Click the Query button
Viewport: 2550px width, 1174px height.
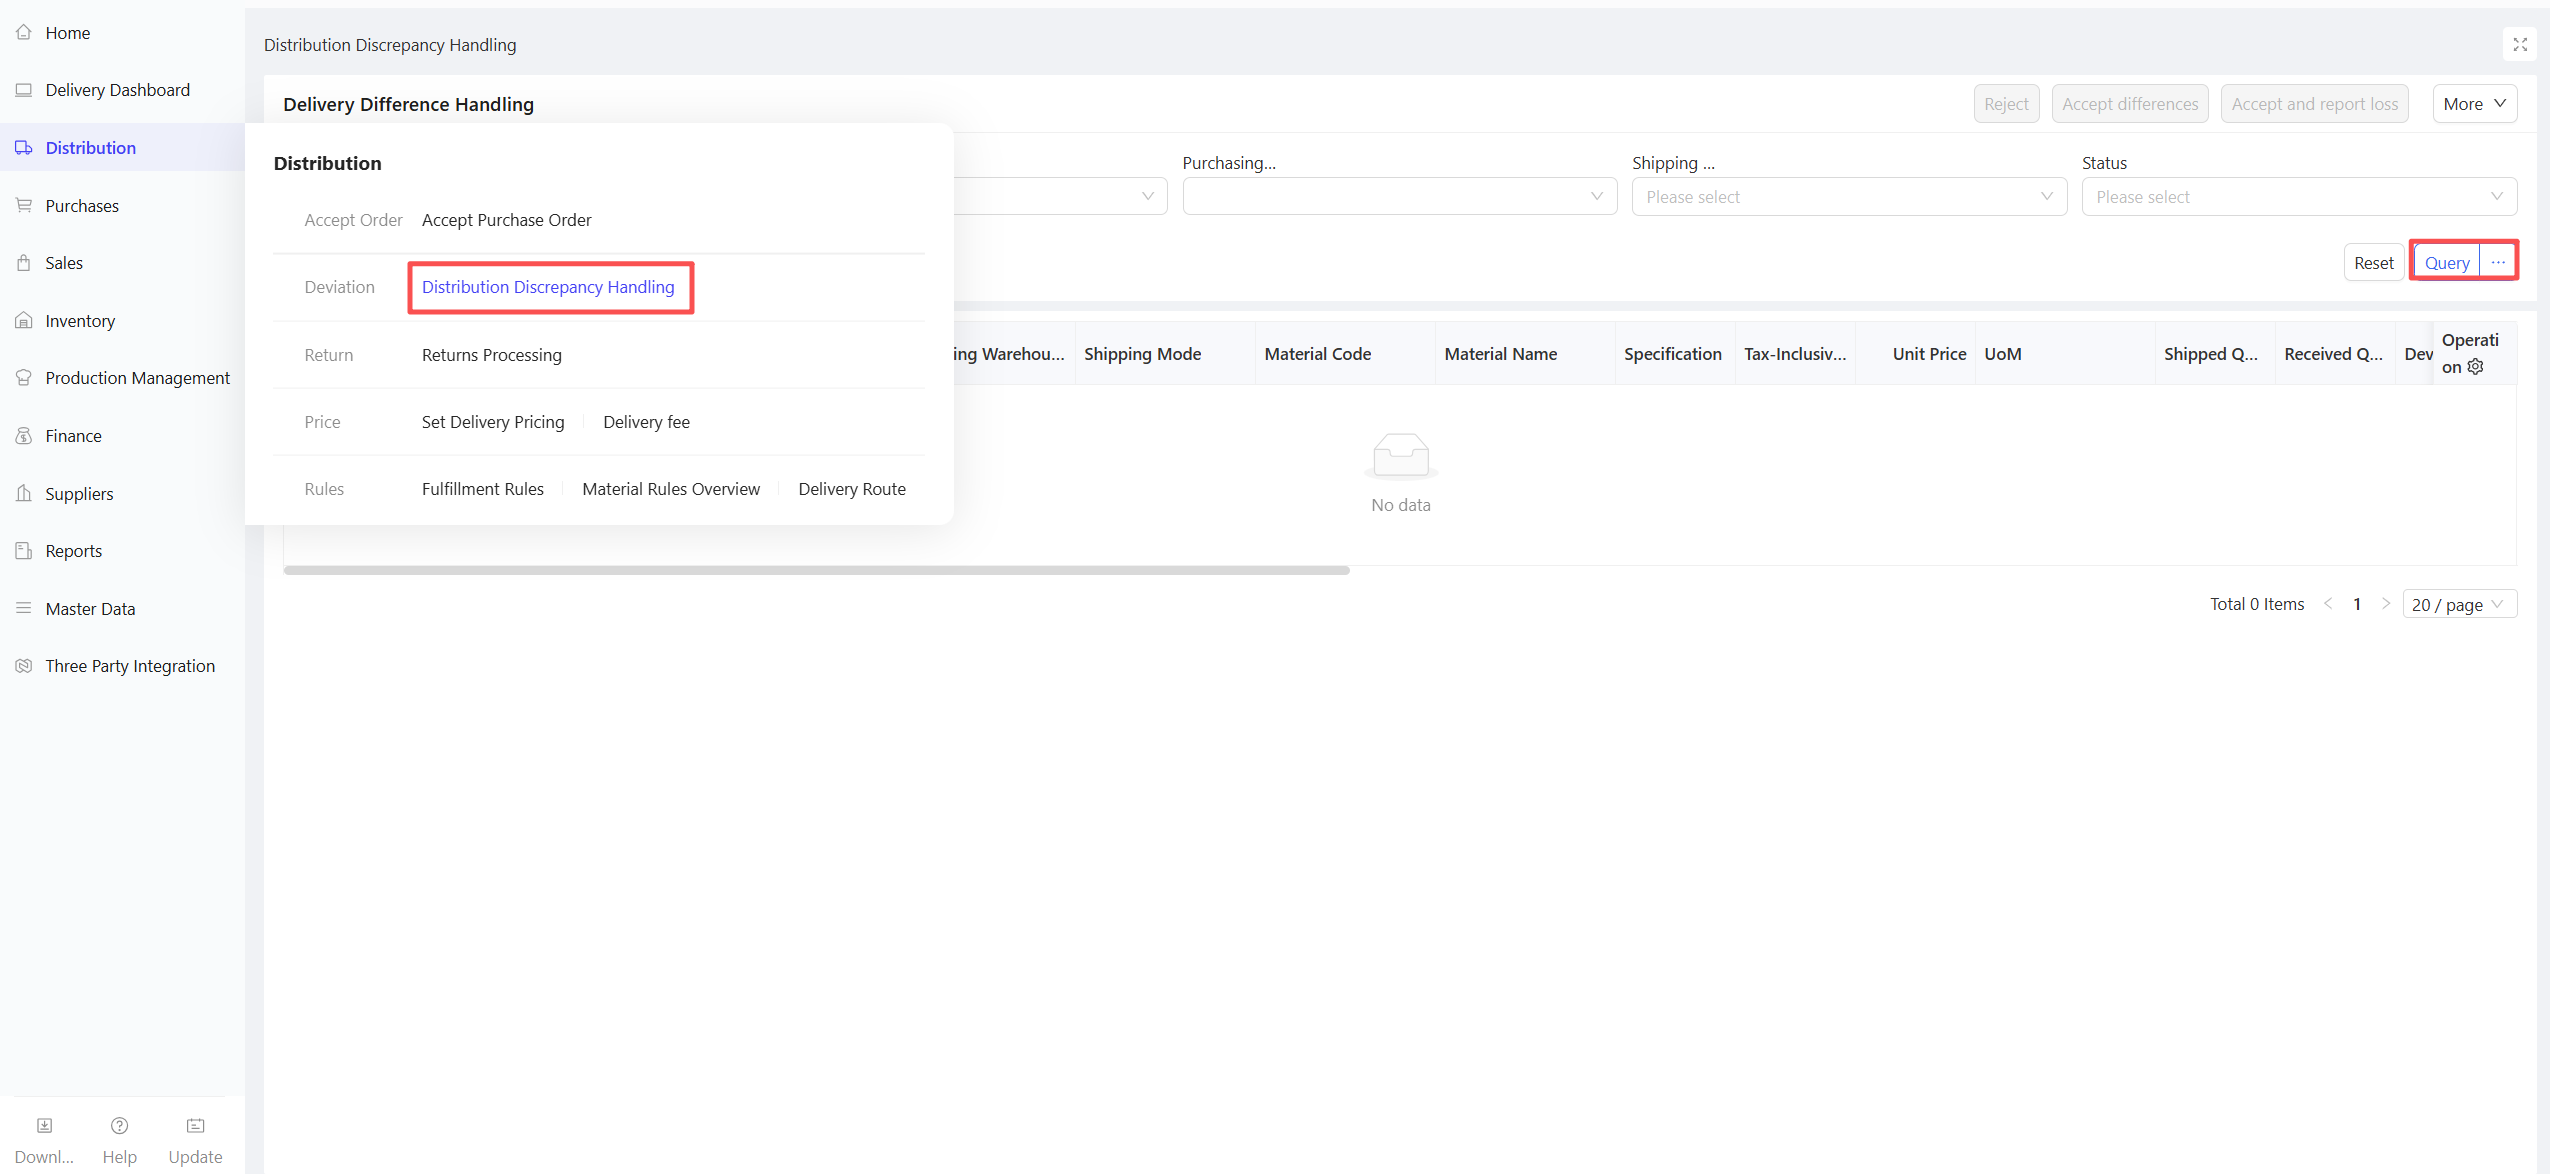click(x=2446, y=263)
